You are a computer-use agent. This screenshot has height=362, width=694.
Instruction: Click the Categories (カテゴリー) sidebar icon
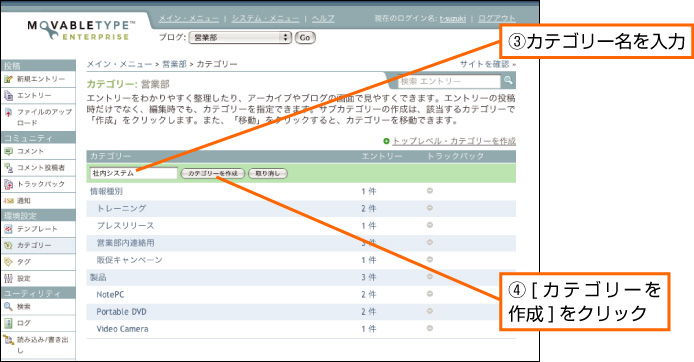8,246
